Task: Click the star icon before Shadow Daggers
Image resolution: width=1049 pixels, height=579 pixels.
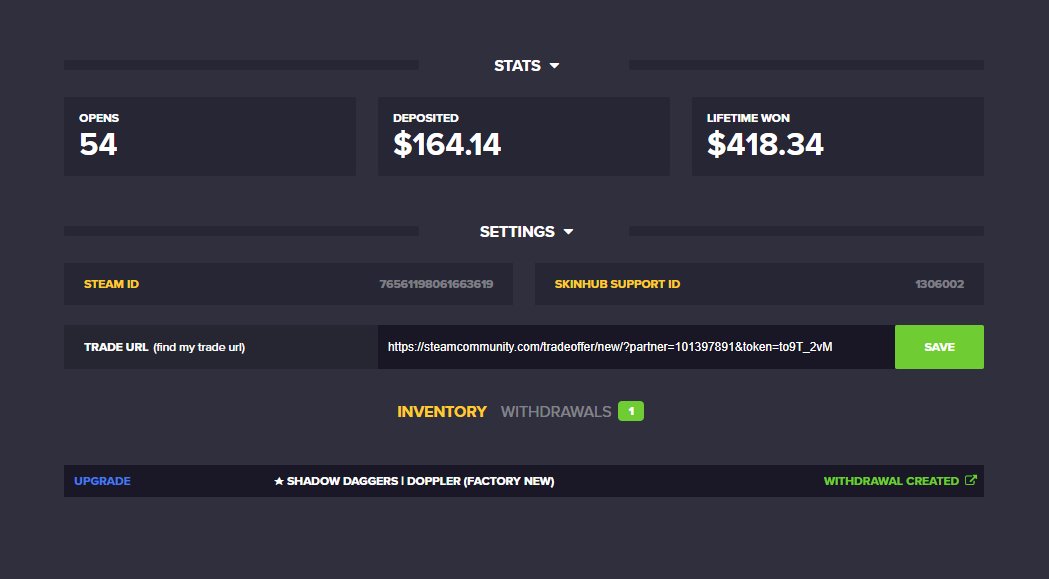Action: [279, 481]
